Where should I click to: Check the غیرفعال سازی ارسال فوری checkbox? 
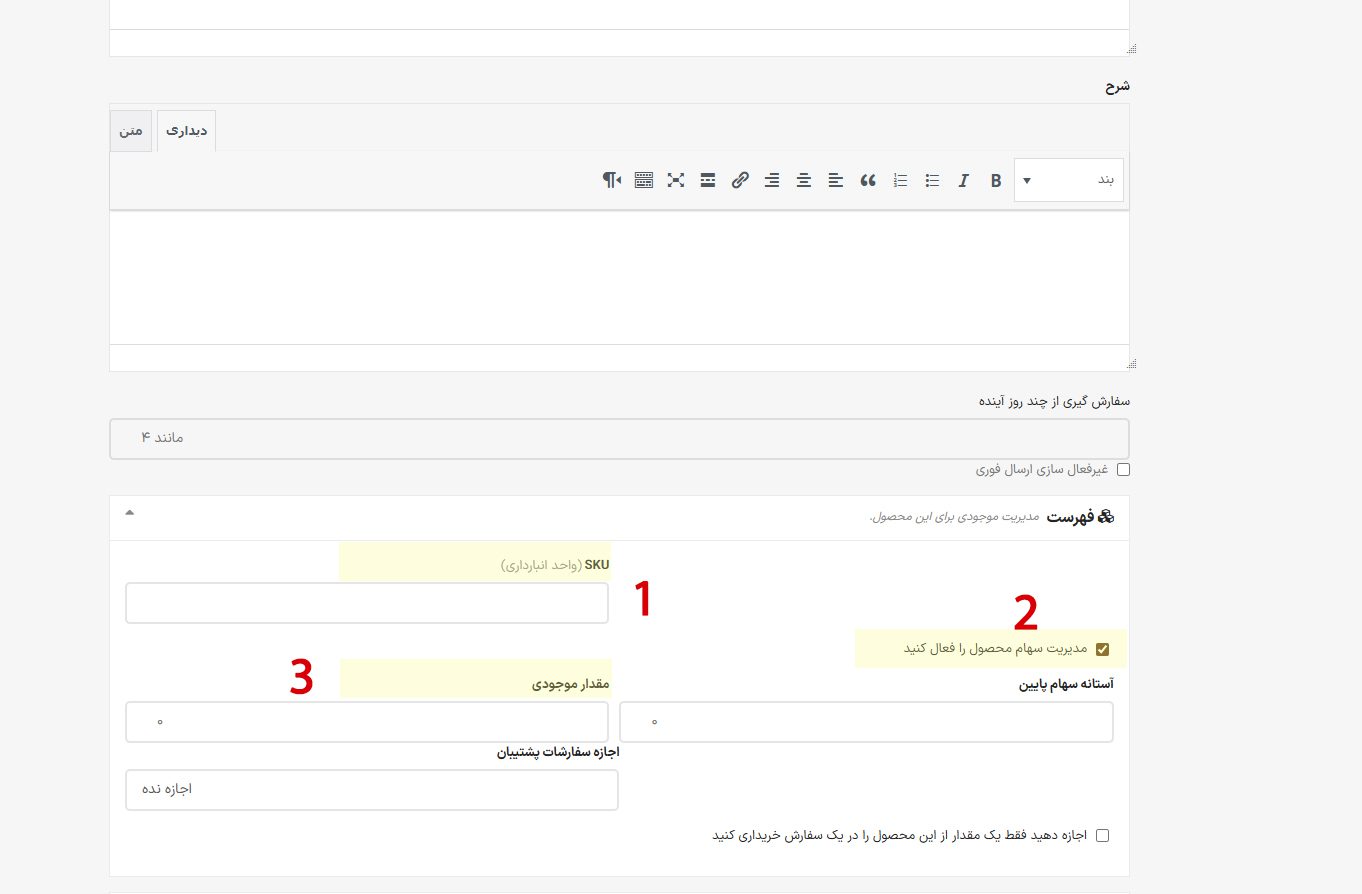1123,470
